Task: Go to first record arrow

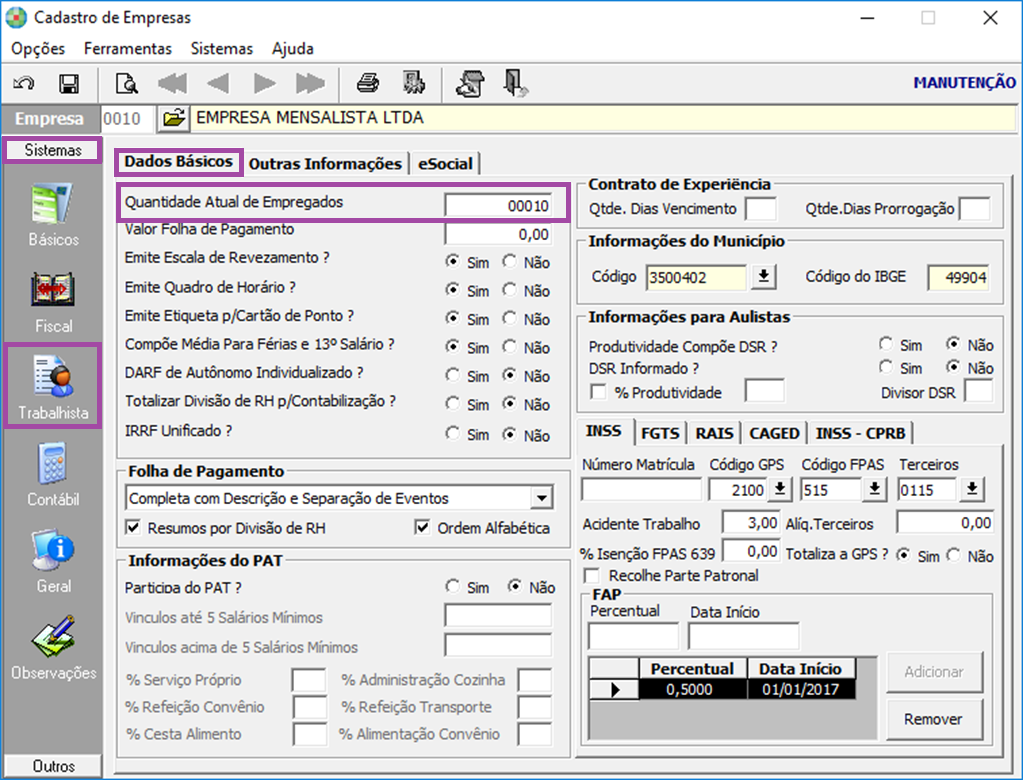Action: [173, 83]
